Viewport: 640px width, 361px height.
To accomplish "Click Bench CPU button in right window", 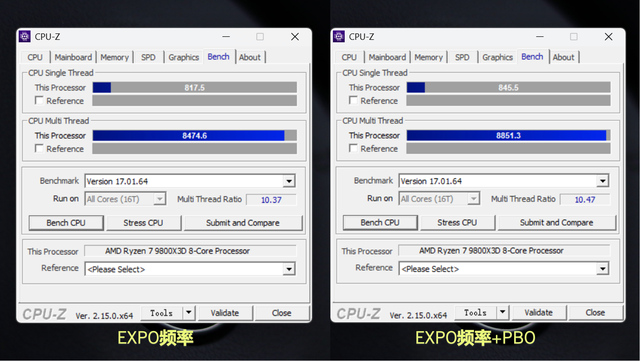I will [380, 223].
